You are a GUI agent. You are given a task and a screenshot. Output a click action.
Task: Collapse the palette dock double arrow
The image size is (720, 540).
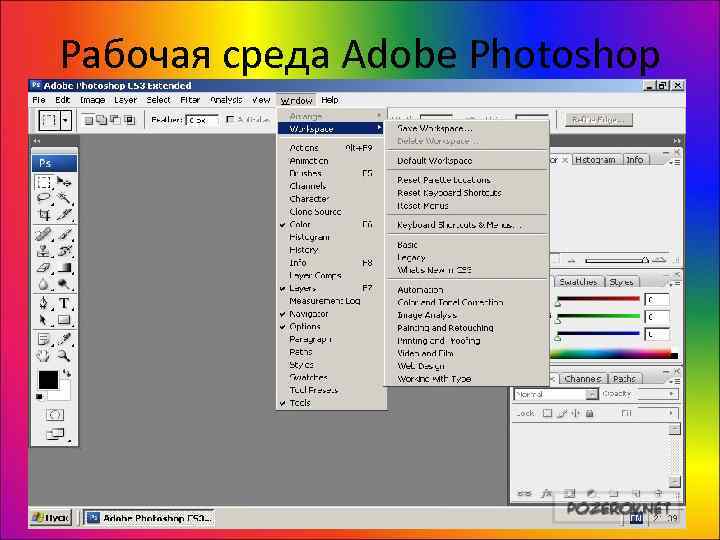(677, 141)
